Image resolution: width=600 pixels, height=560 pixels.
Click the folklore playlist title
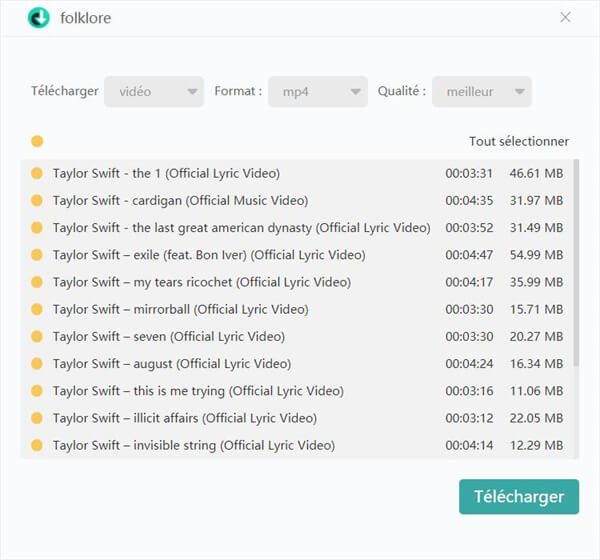(x=86, y=18)
